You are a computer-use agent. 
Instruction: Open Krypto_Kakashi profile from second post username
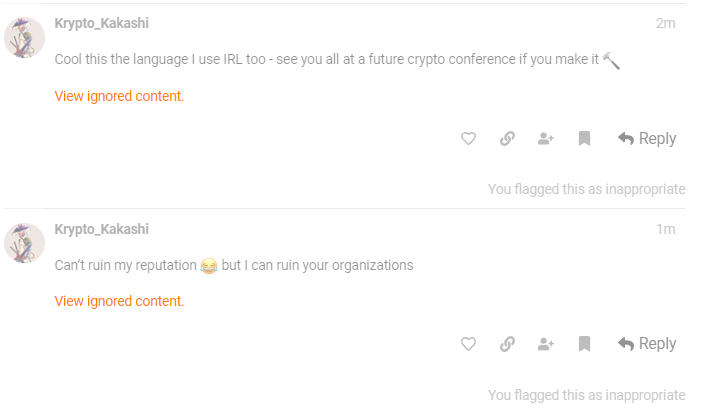pos(101,229)
